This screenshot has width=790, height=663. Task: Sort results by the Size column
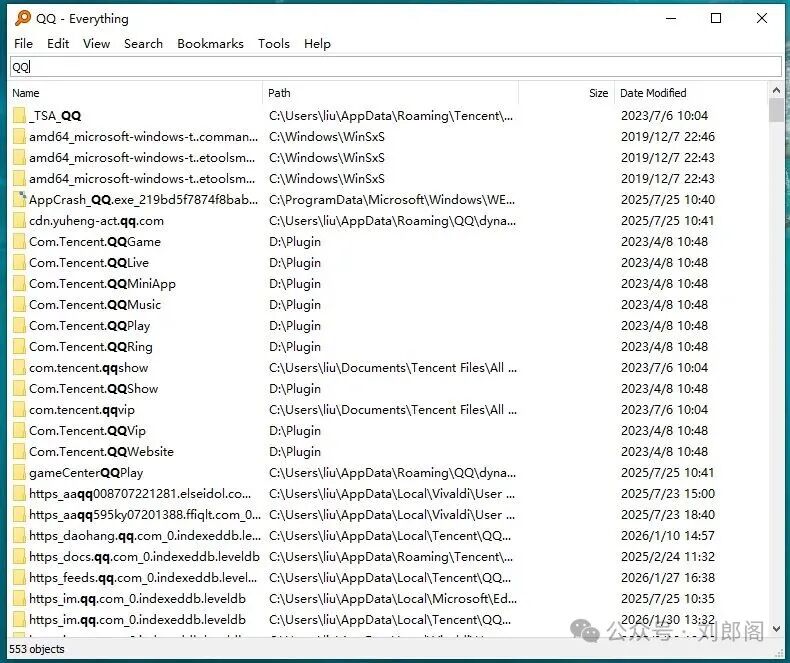click(566, 93)
